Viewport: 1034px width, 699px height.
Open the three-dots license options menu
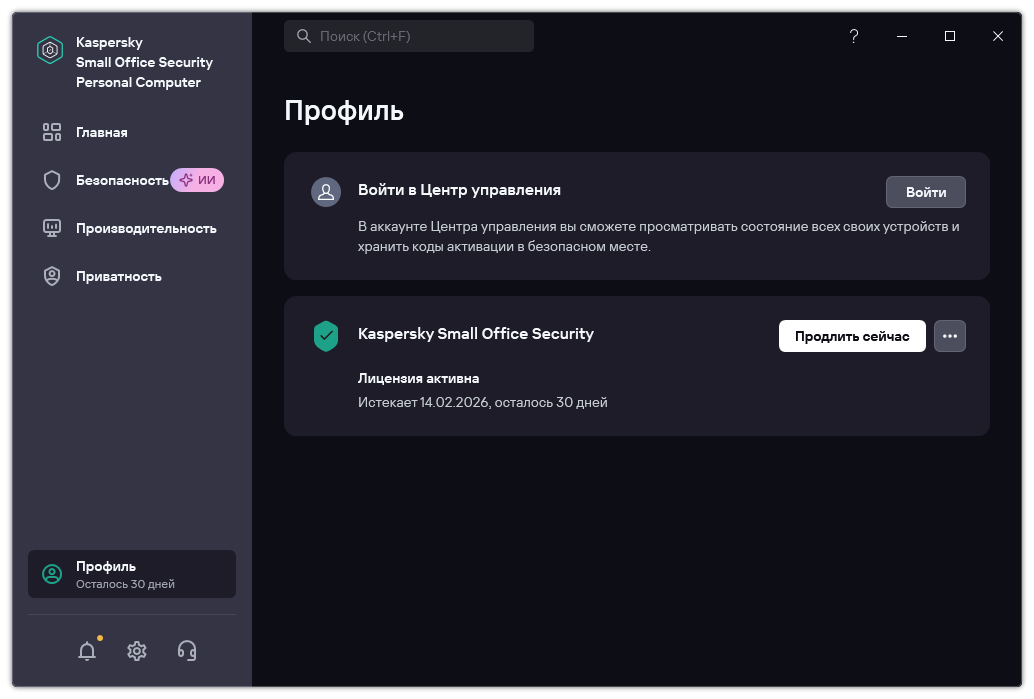click(950, 336)
